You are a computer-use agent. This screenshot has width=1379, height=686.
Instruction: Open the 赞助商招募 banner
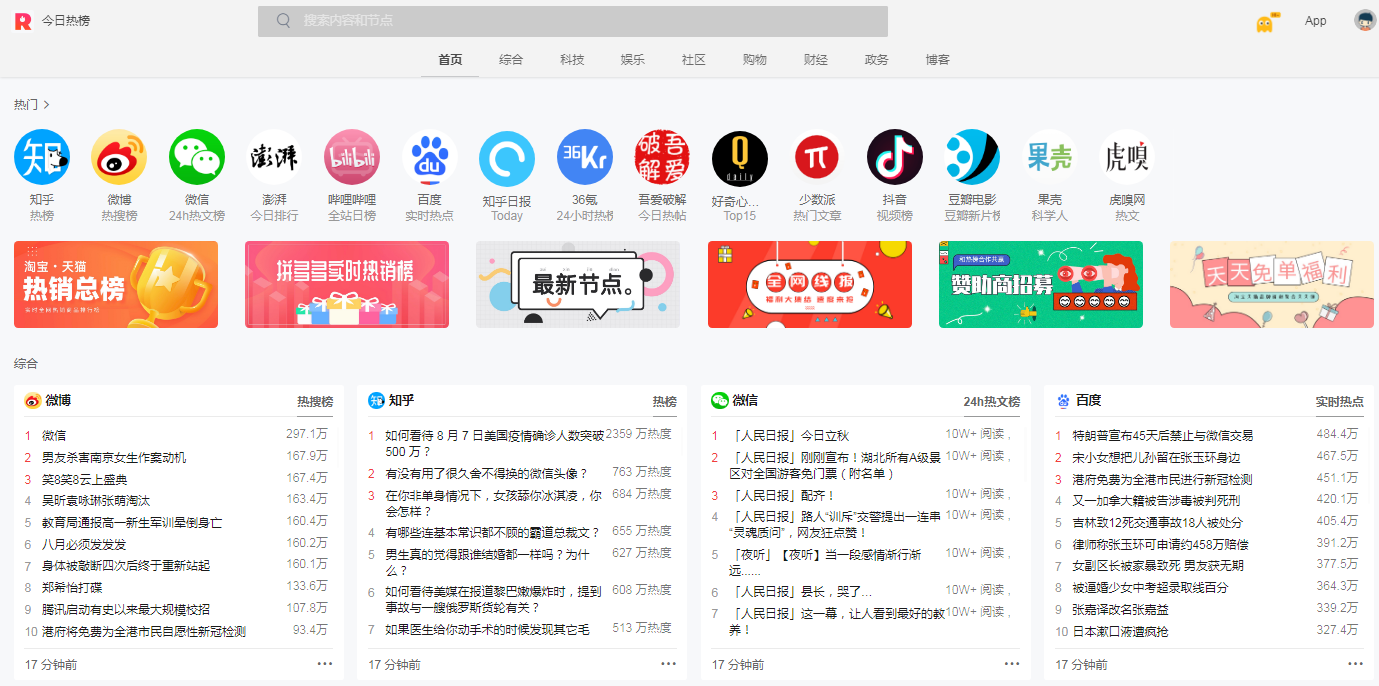click(1041, 285)
